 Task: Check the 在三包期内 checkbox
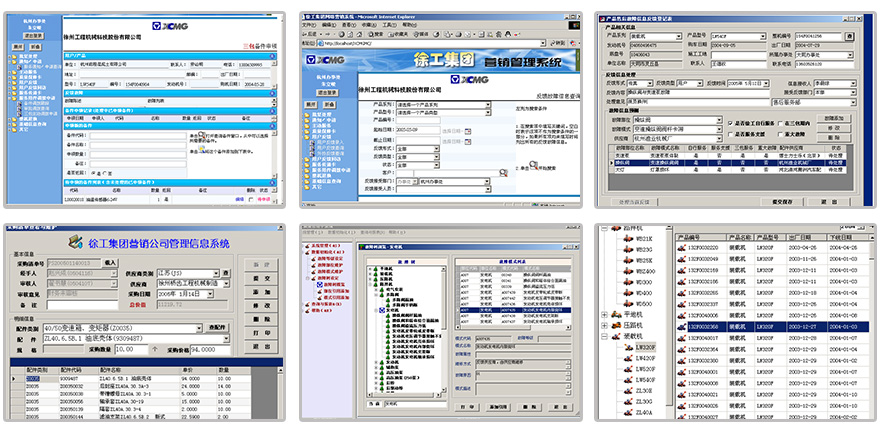pos(781,123)
